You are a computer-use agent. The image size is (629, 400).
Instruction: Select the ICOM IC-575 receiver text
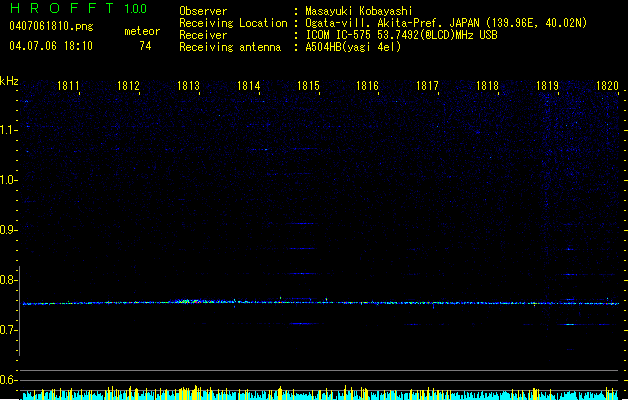402,35
